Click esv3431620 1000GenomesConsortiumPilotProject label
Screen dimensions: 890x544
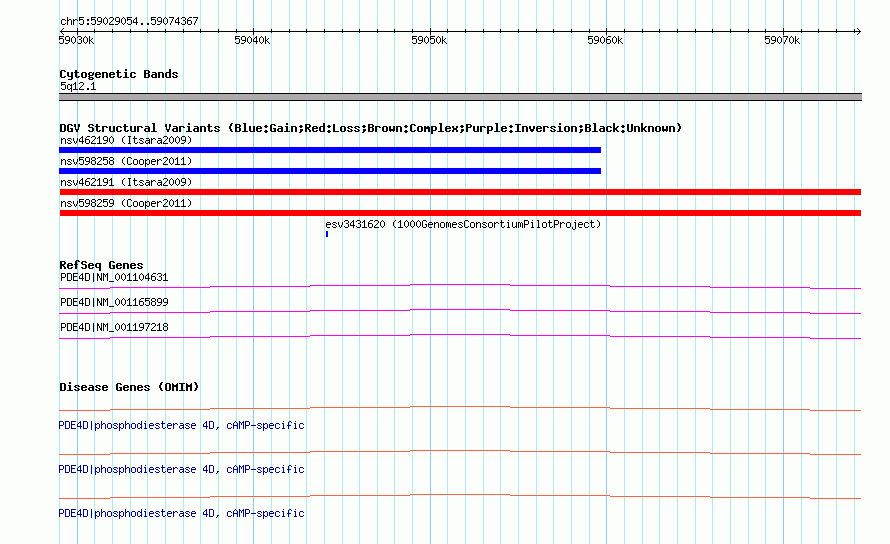463,224
